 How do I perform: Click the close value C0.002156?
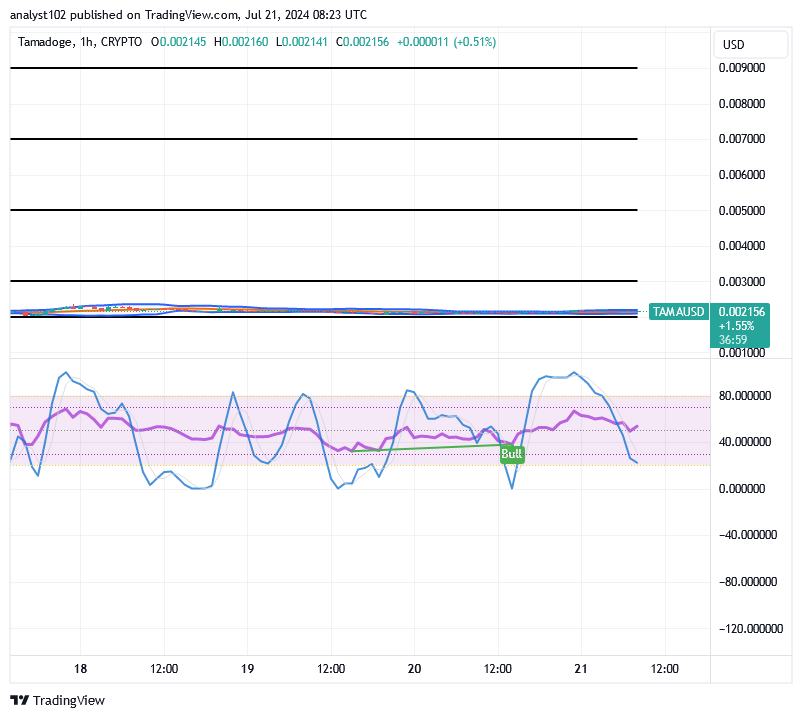pyautogui.click(x=362, y=42)
